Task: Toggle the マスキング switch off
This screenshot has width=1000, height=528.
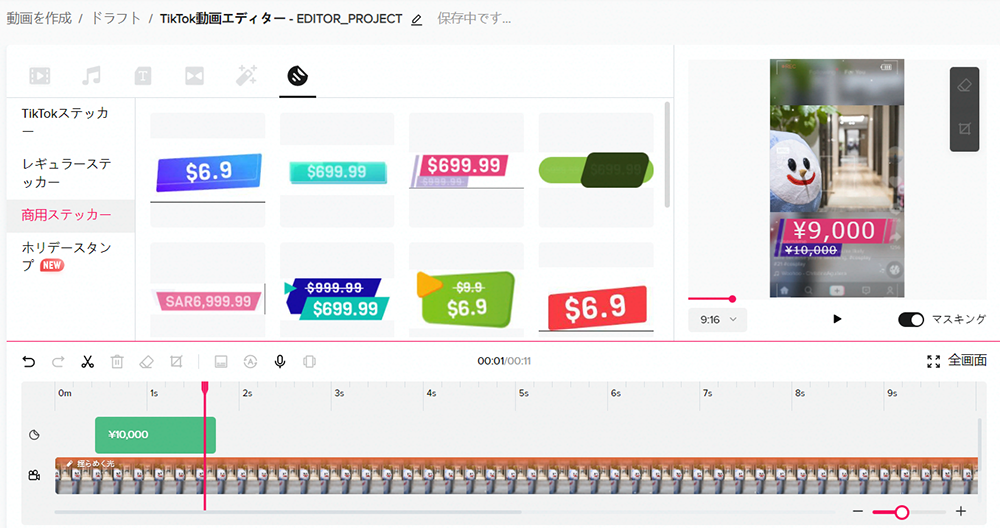Action: click(x=911, y=319)
